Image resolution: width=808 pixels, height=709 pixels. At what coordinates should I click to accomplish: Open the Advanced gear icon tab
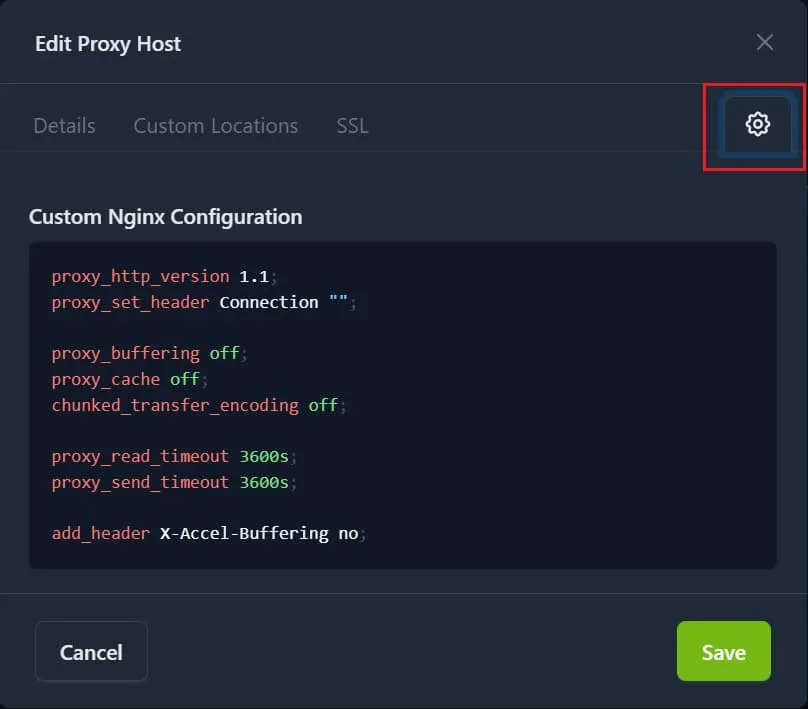click(757, 125)
